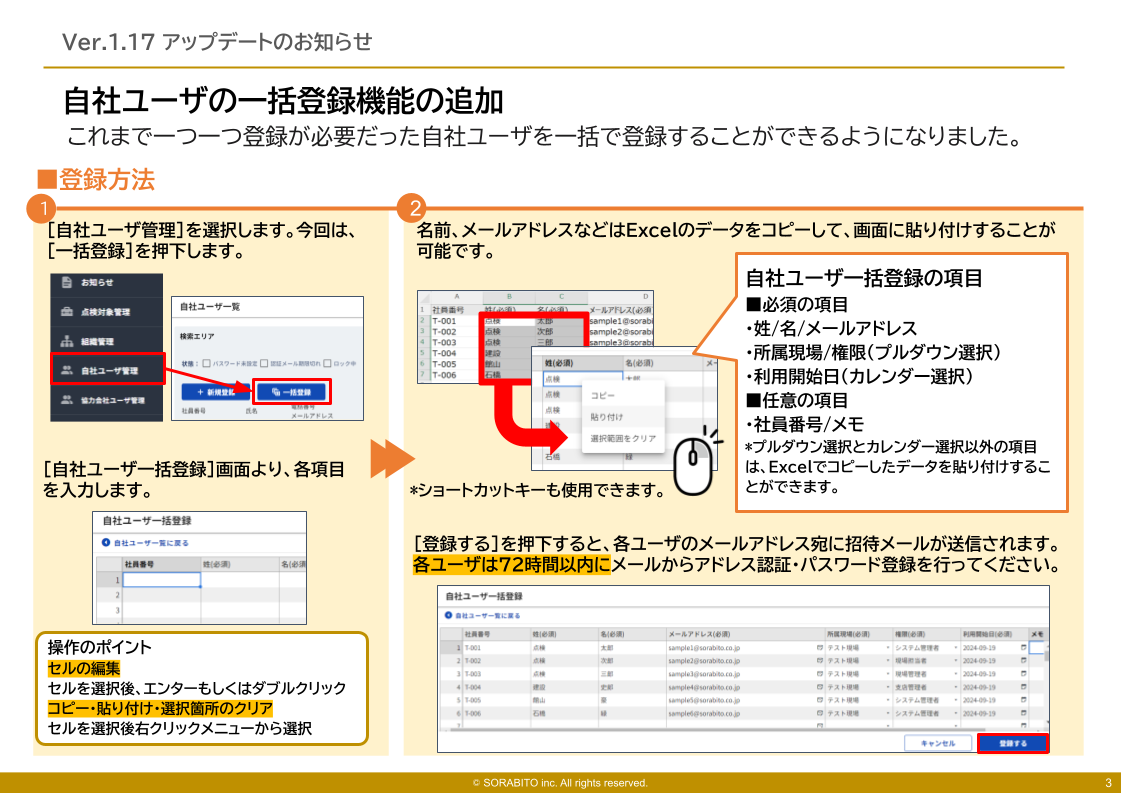Screen dimensions: 1121x793
Task: Click the 登録する button
Action: [x=1011, y=744]
